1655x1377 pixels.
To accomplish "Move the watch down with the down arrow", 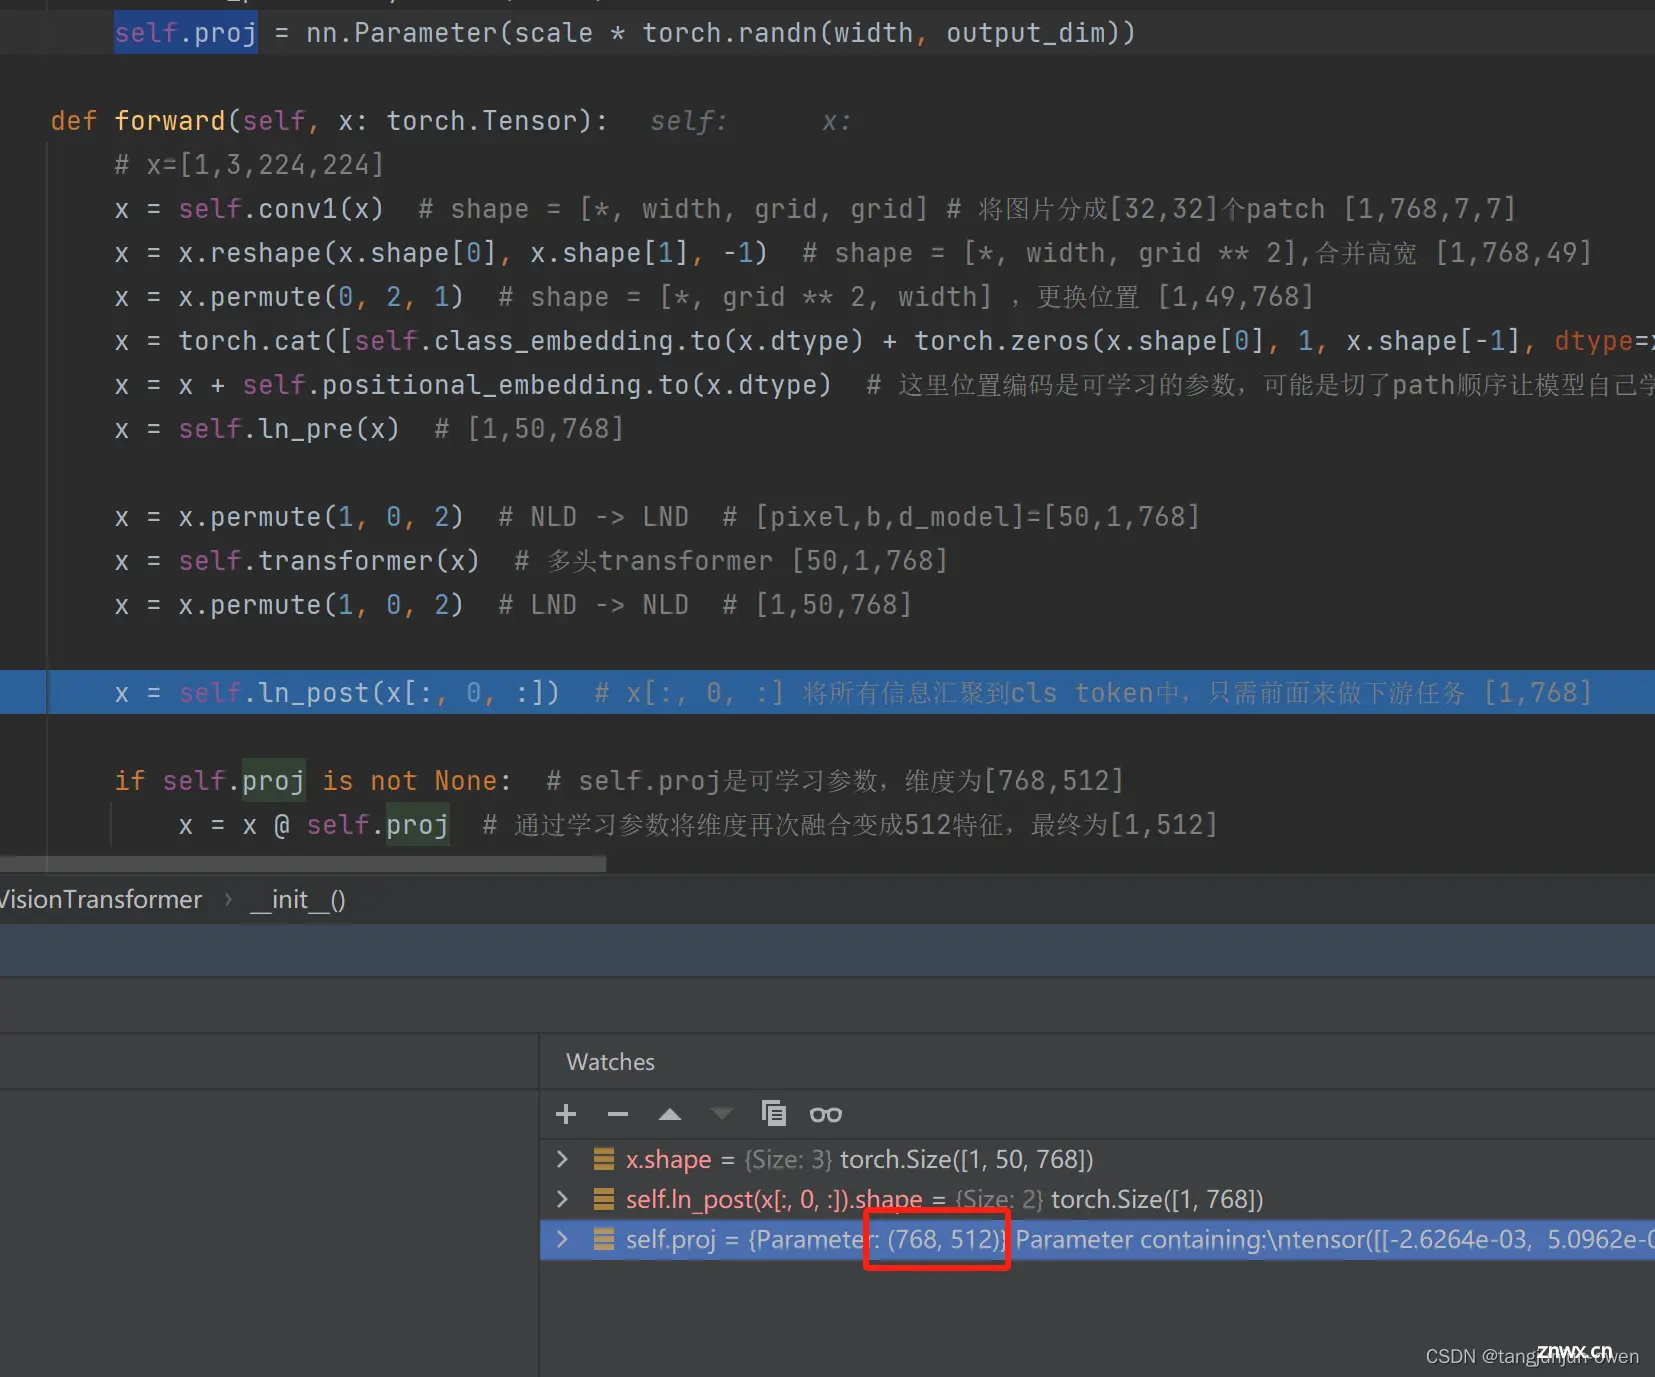I will pyautogui.click(x=722, y=1114).
